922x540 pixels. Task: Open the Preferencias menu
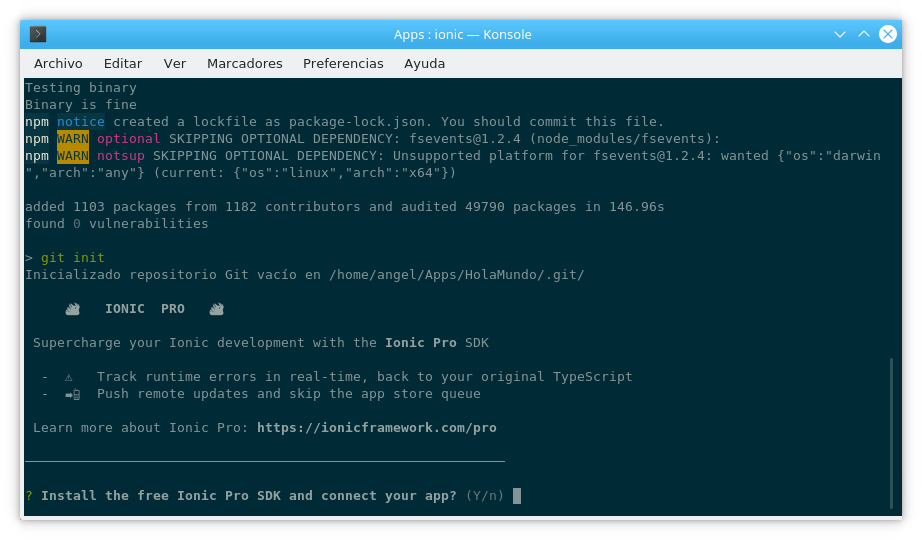coord(343,64)
